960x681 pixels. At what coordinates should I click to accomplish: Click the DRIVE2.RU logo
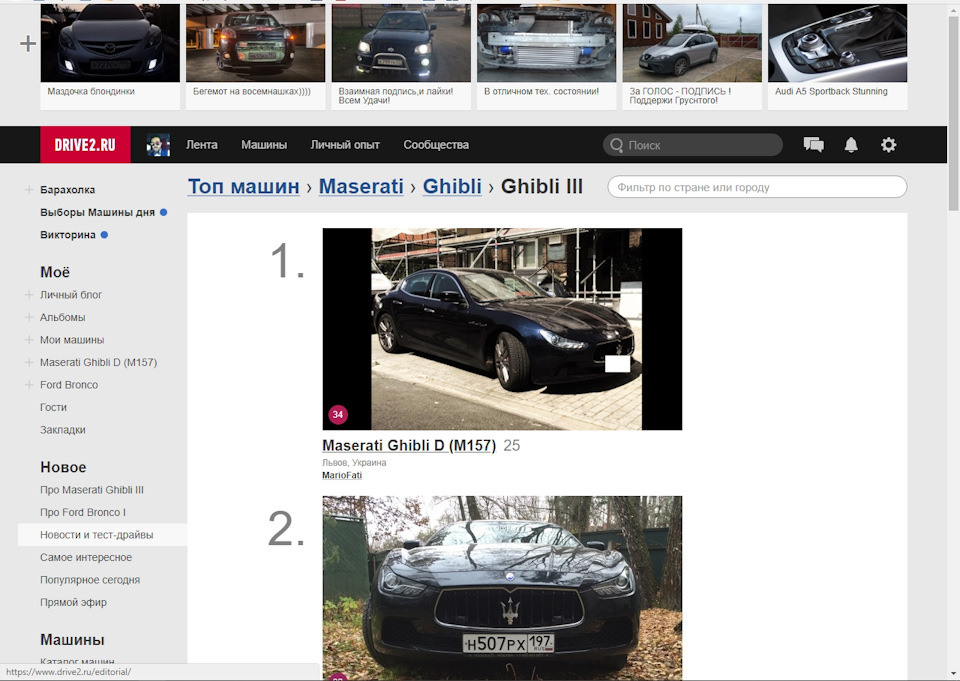[x=85, y=145]
